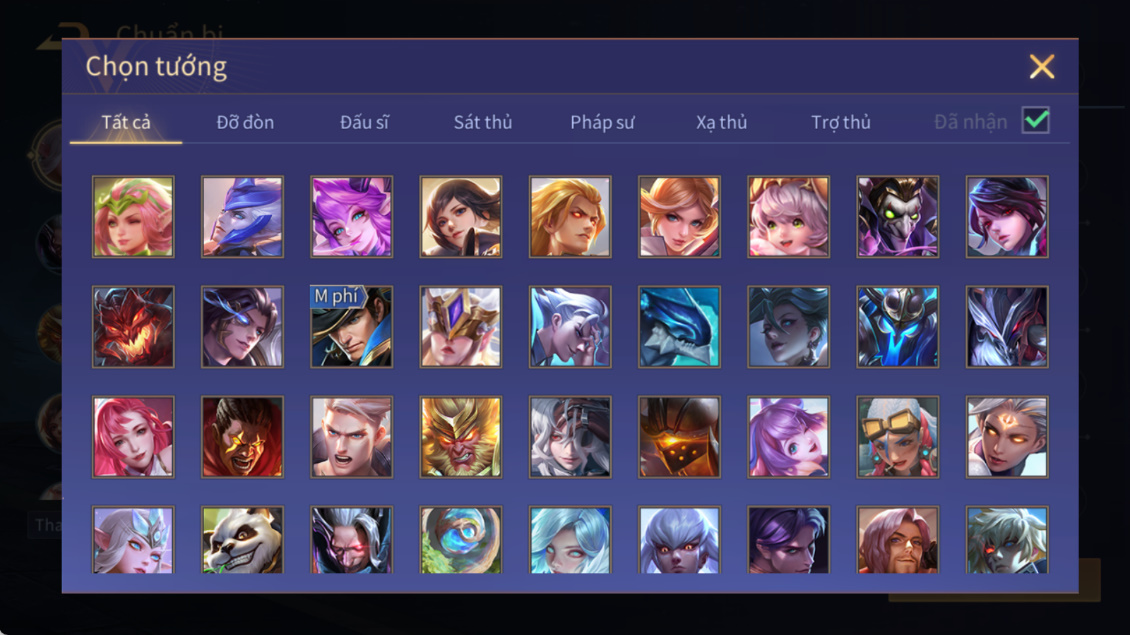Select the blue shark hero portrait
This screenshot has height=635, width=1130.
[680, 327]
